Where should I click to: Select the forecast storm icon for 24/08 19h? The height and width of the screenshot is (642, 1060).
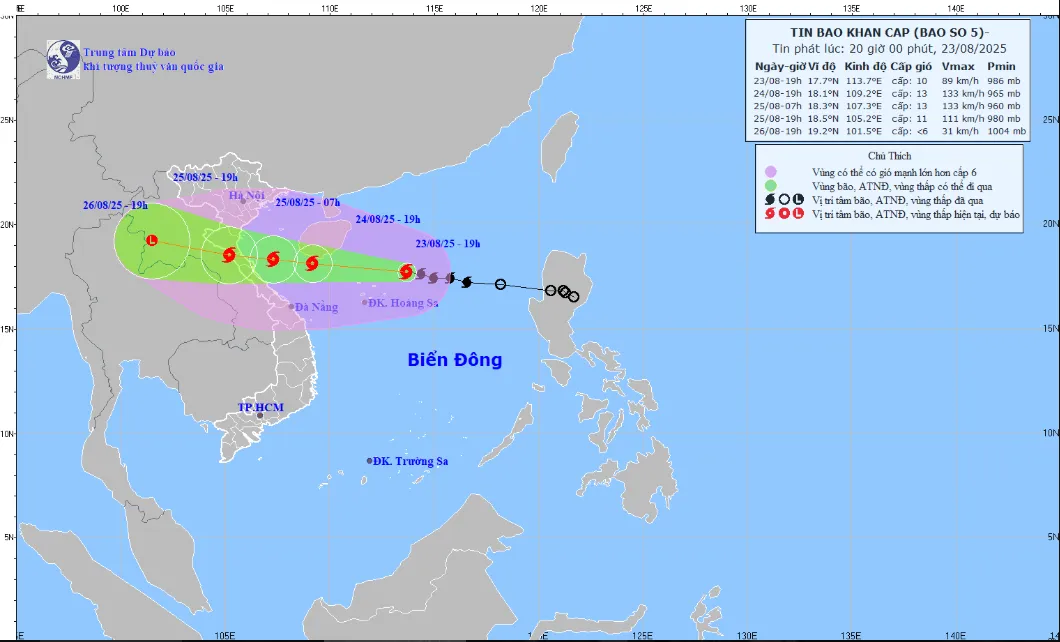click(312, 264)
